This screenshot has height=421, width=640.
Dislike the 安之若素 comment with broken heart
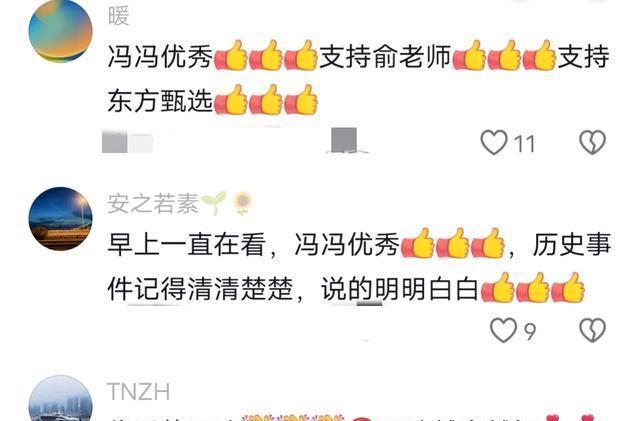pos(592,330)
